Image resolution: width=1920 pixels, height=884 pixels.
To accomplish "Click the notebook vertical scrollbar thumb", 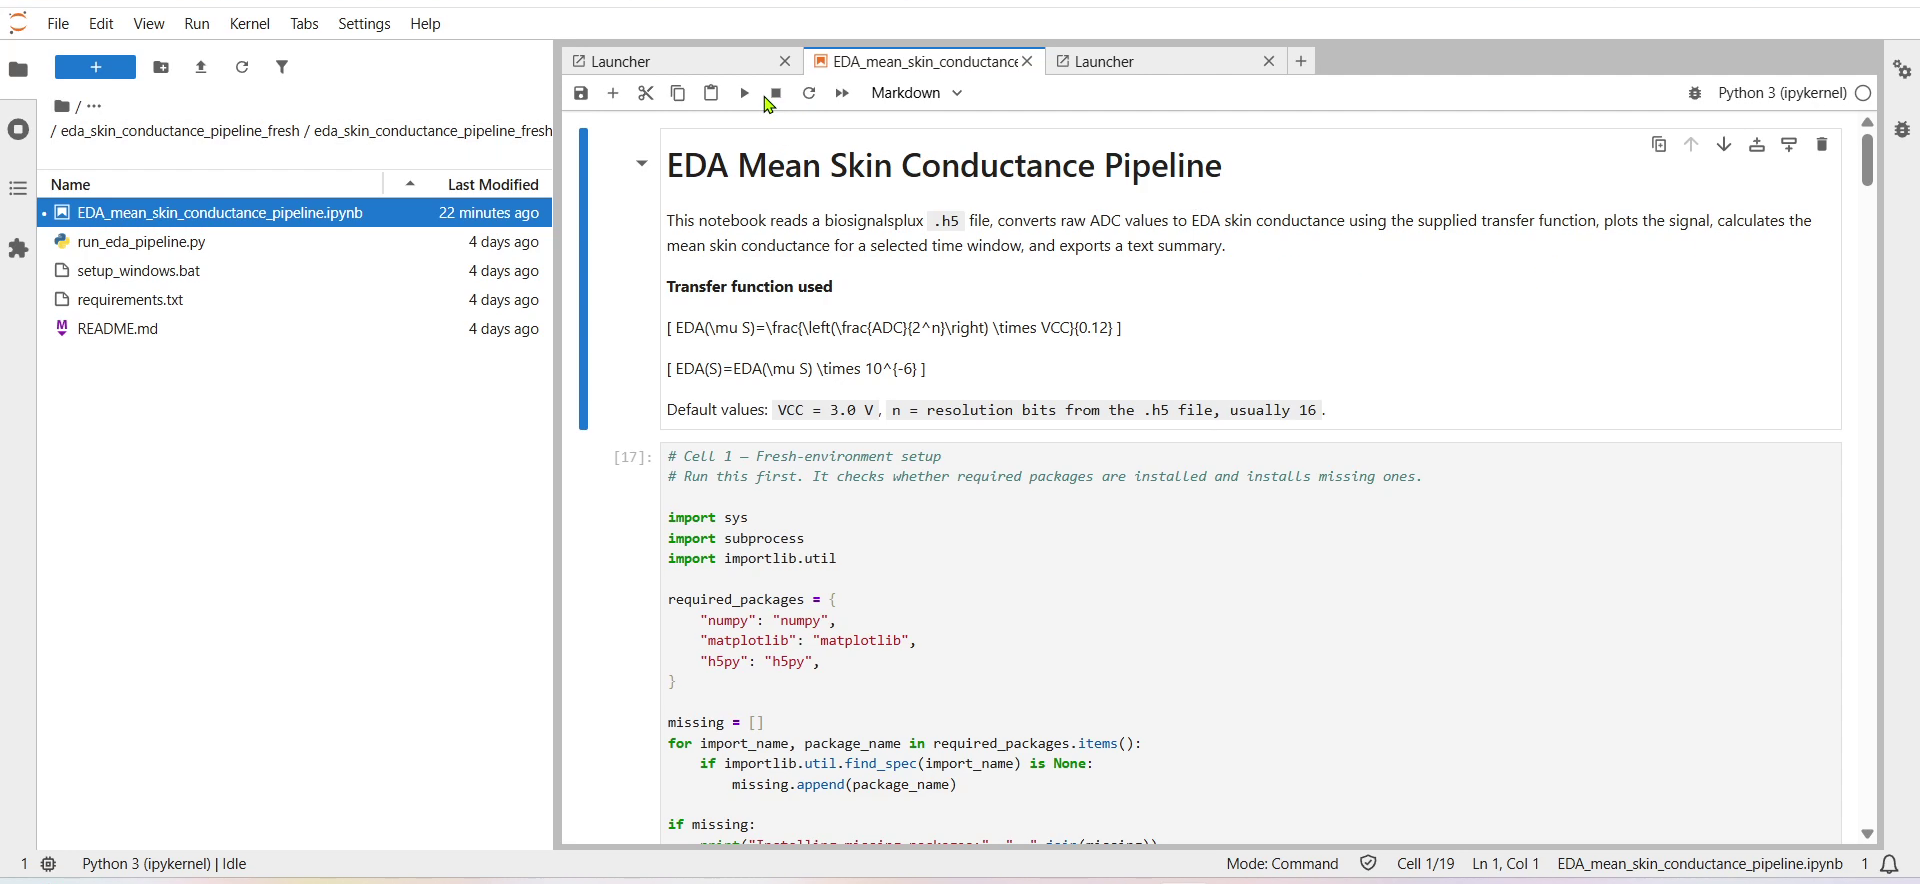I will (x=1867, y=159).
